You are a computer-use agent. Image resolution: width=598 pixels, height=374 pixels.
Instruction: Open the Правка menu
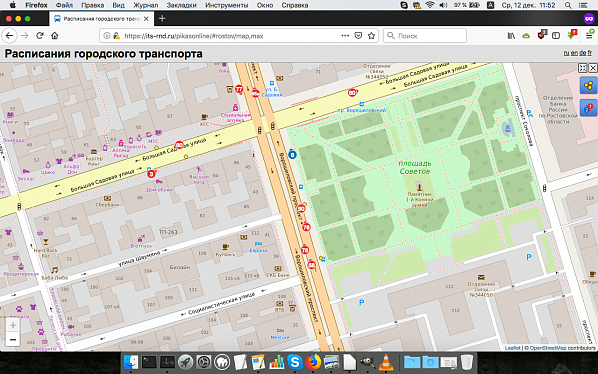[x=93, y=5]
